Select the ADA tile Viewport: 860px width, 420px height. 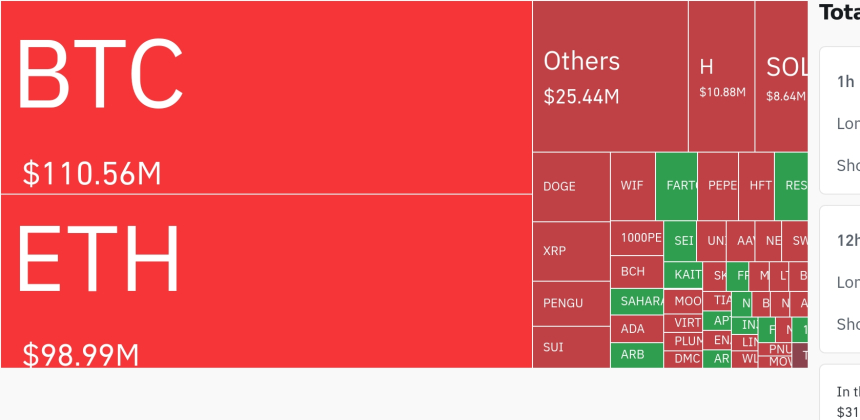coord(637,329)
